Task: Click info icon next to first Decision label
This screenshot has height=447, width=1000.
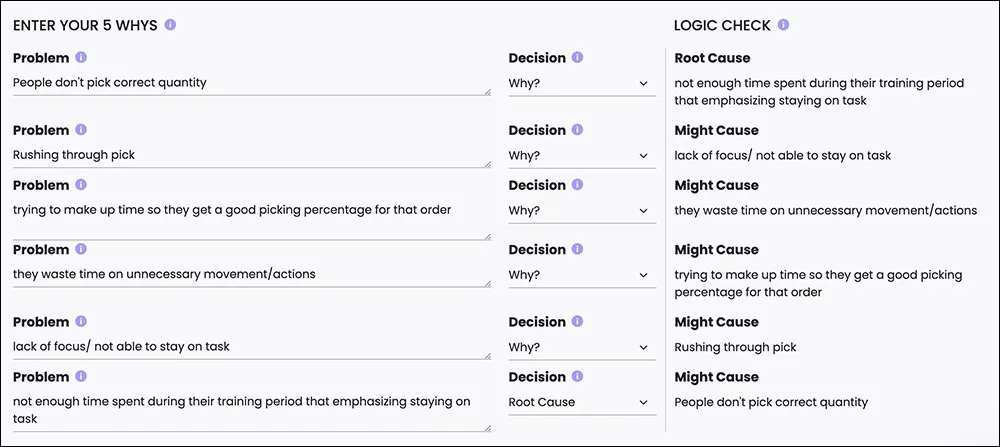Action: pyautogui.click(x=577, y=57)
